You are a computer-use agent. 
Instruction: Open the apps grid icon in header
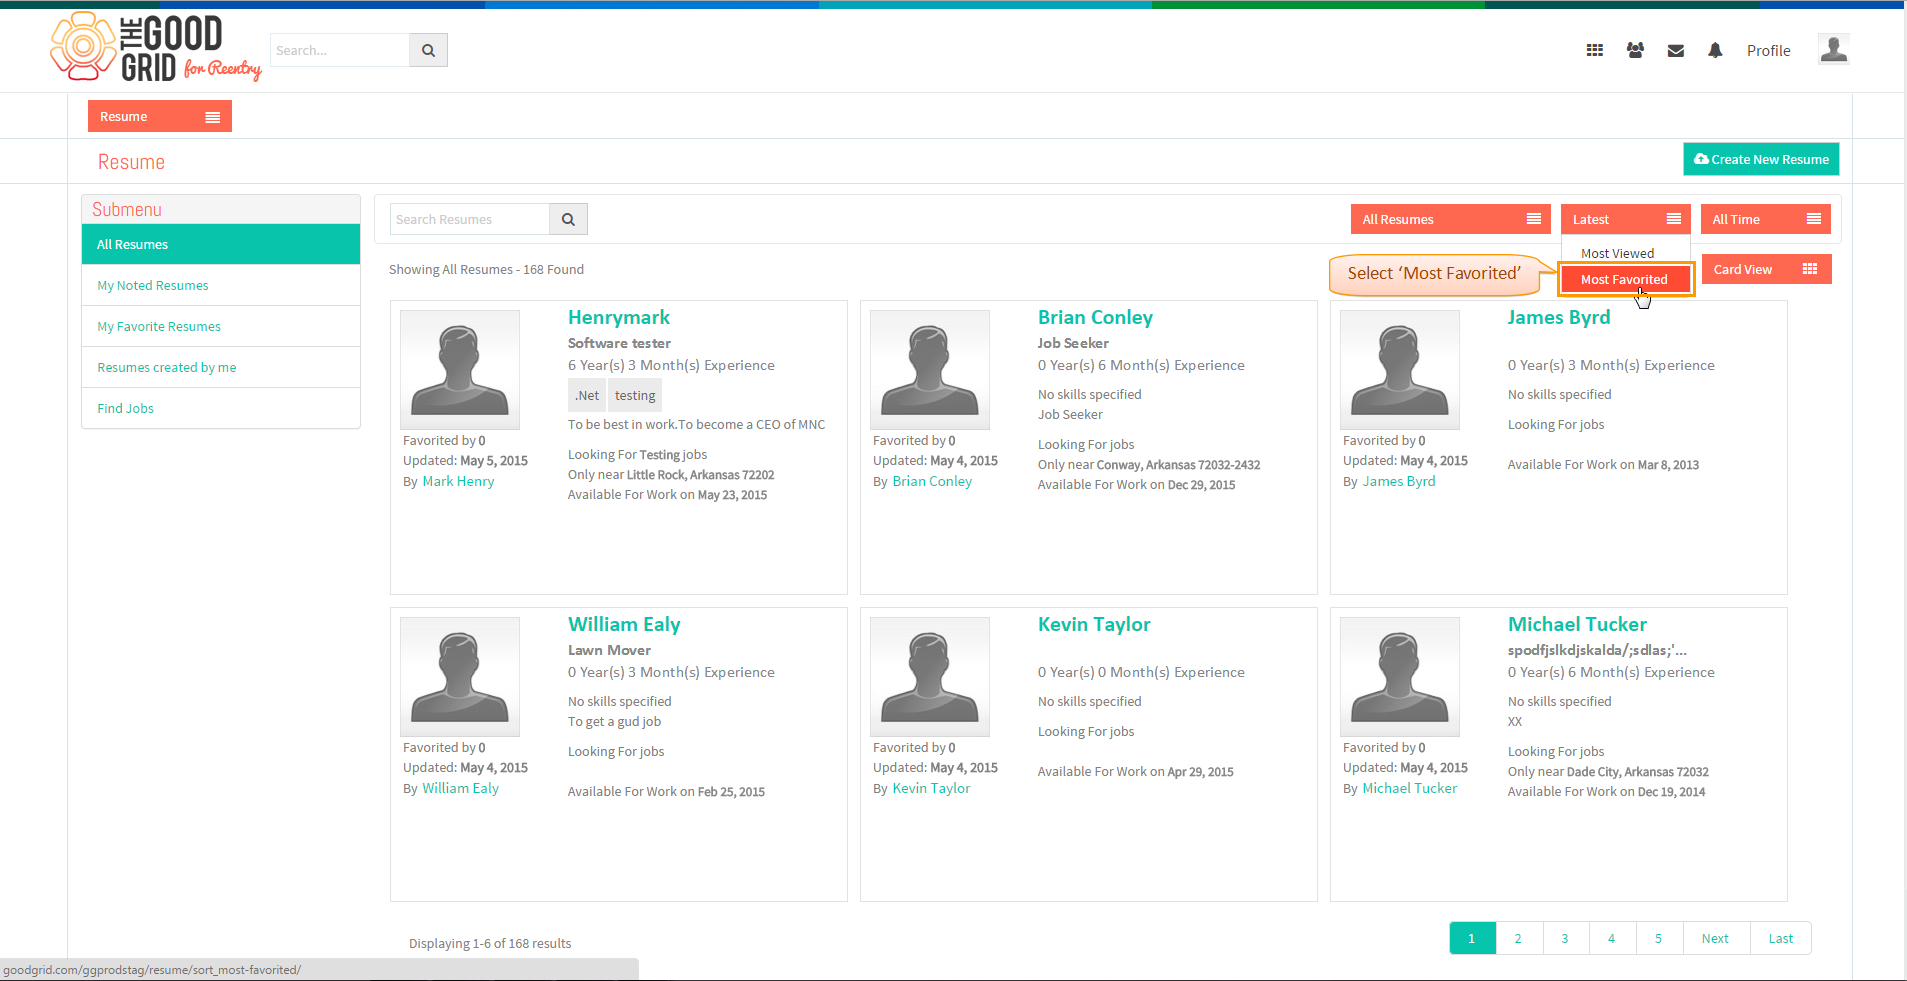pyautogui.click(x=1594, y=50)
